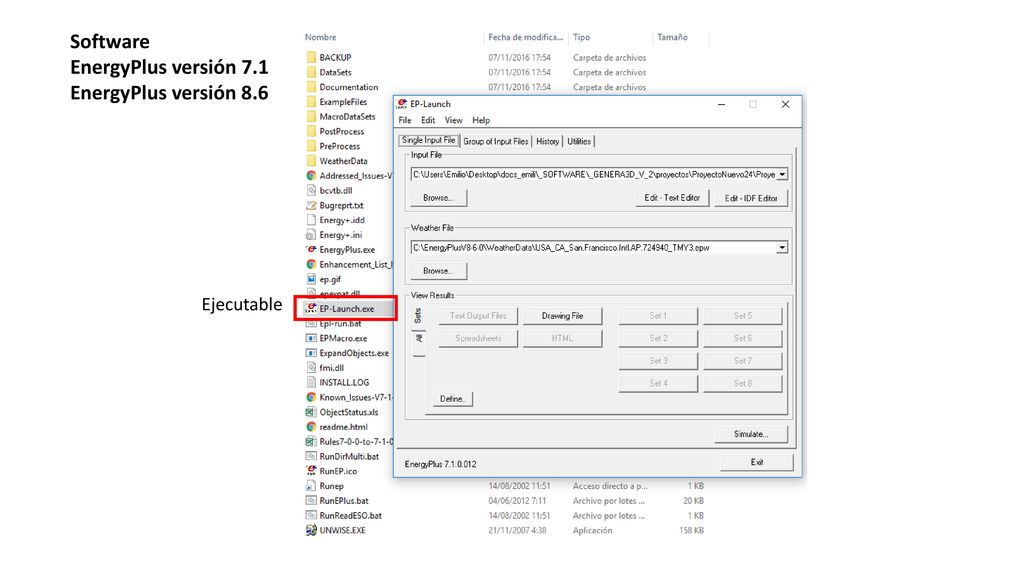Click the Edit - Text Editor button
This screenshot has height=576, width=1024.
672,198
